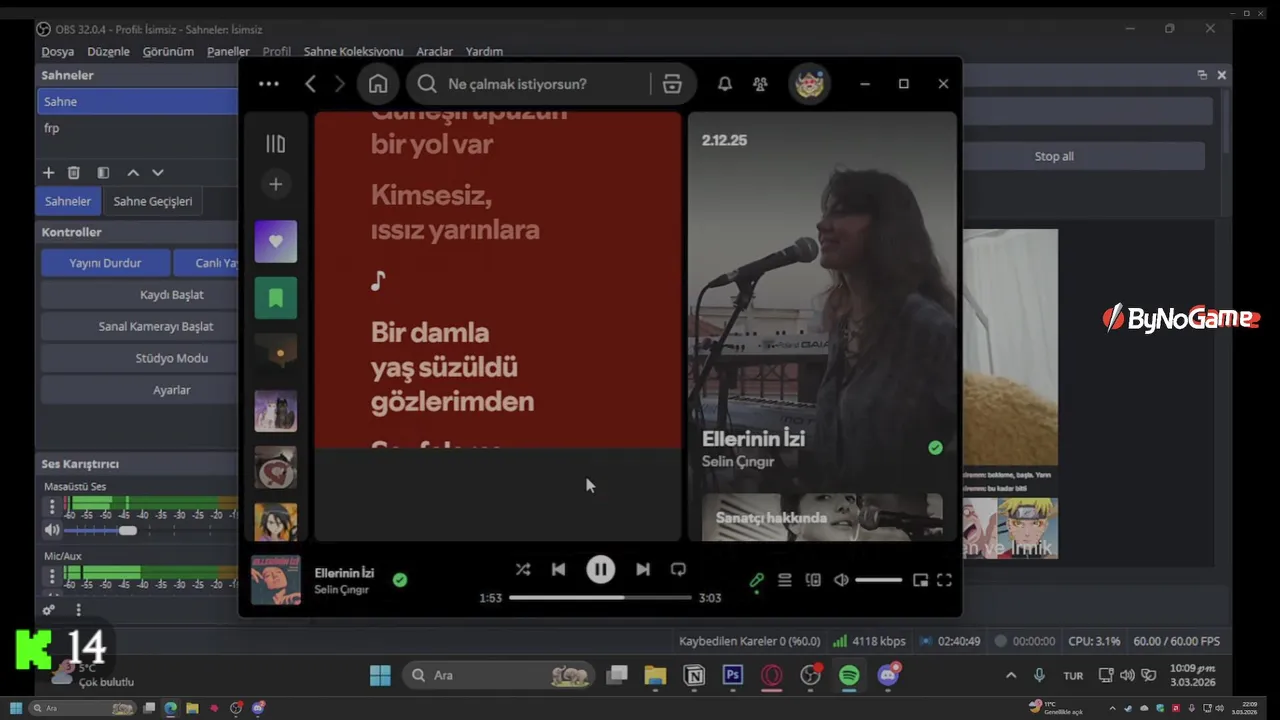Click the saved checkmark on artist panel
1280x720 pixels.
coord(935,448)
